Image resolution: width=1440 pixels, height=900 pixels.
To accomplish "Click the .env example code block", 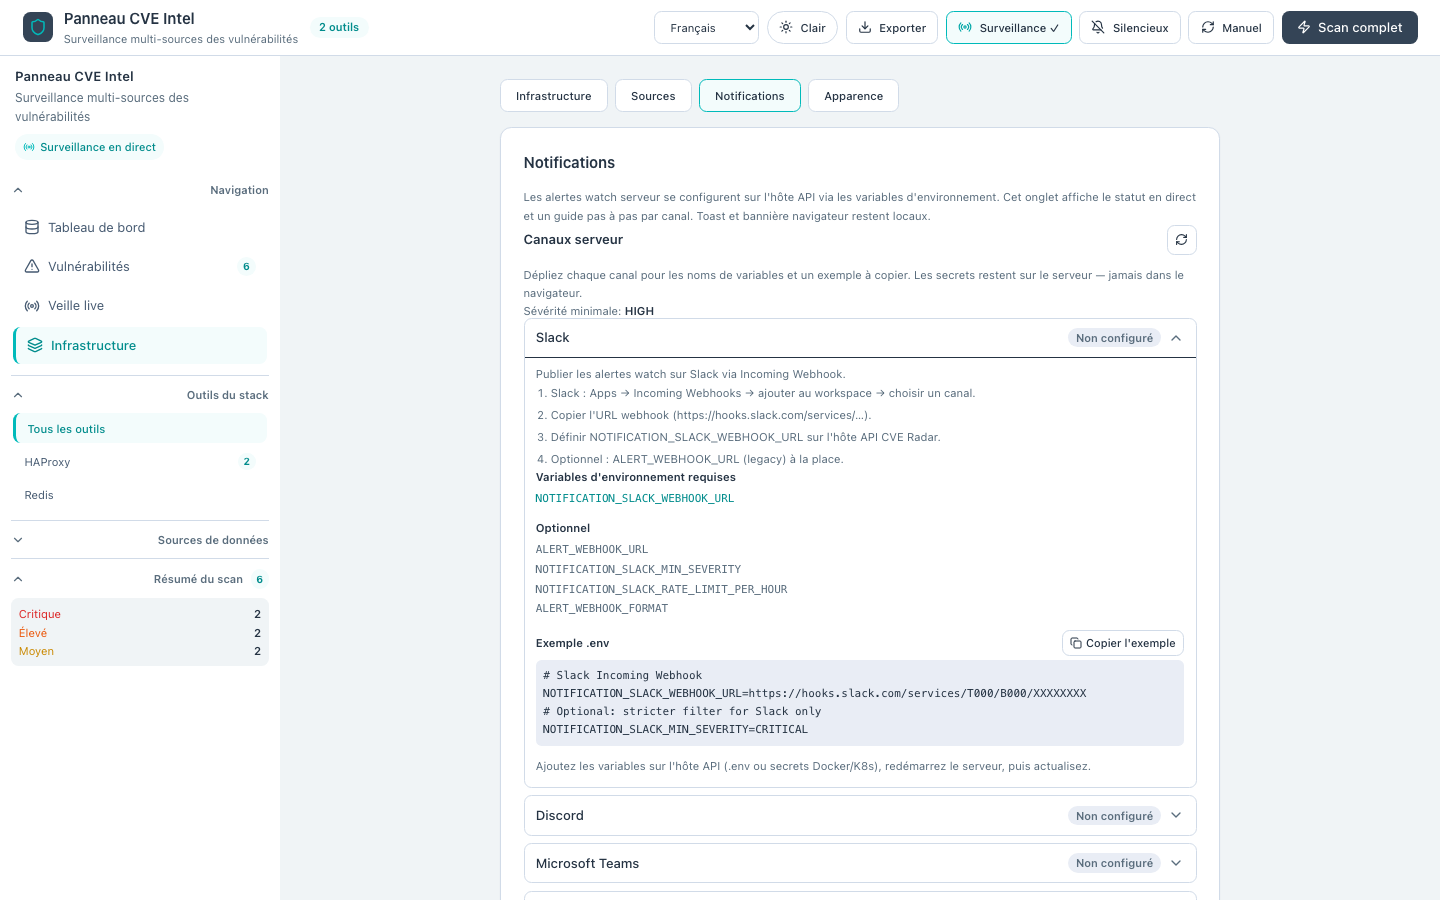I will pos(860,703).
